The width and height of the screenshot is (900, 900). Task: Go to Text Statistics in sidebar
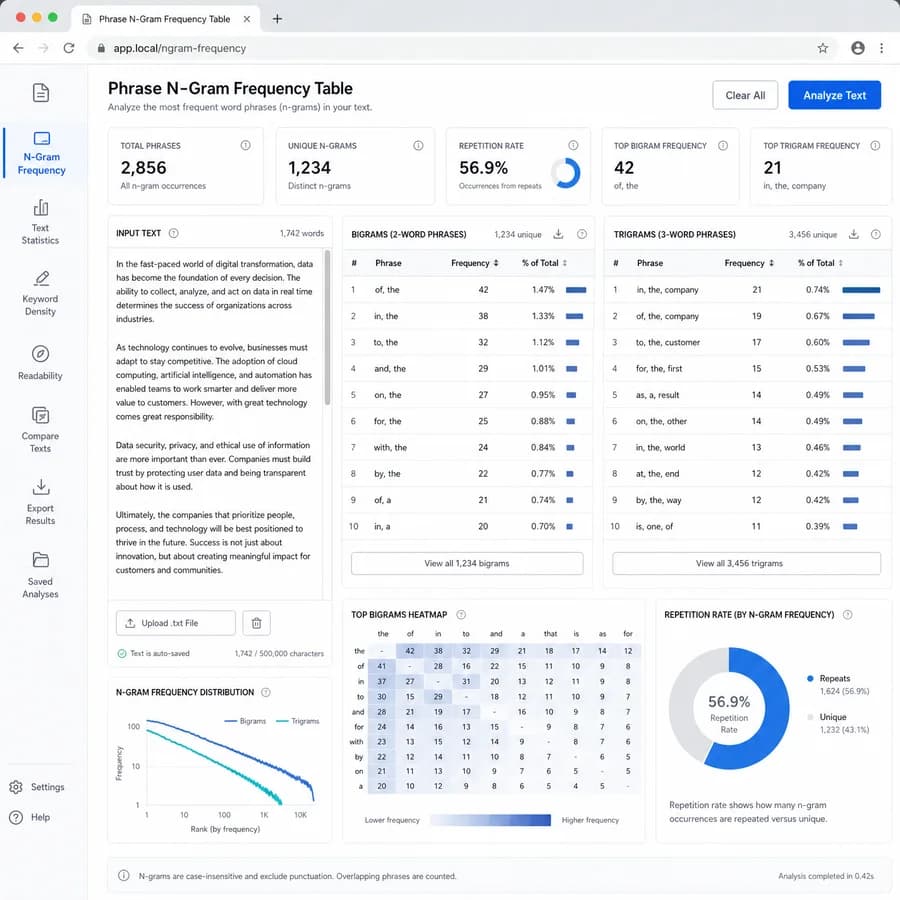pos(40,222)
